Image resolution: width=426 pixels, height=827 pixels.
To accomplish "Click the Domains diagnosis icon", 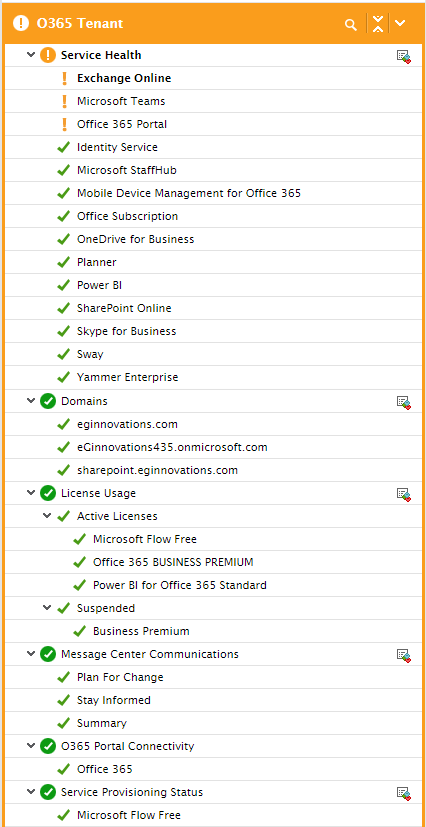I will tap(404, 402).
